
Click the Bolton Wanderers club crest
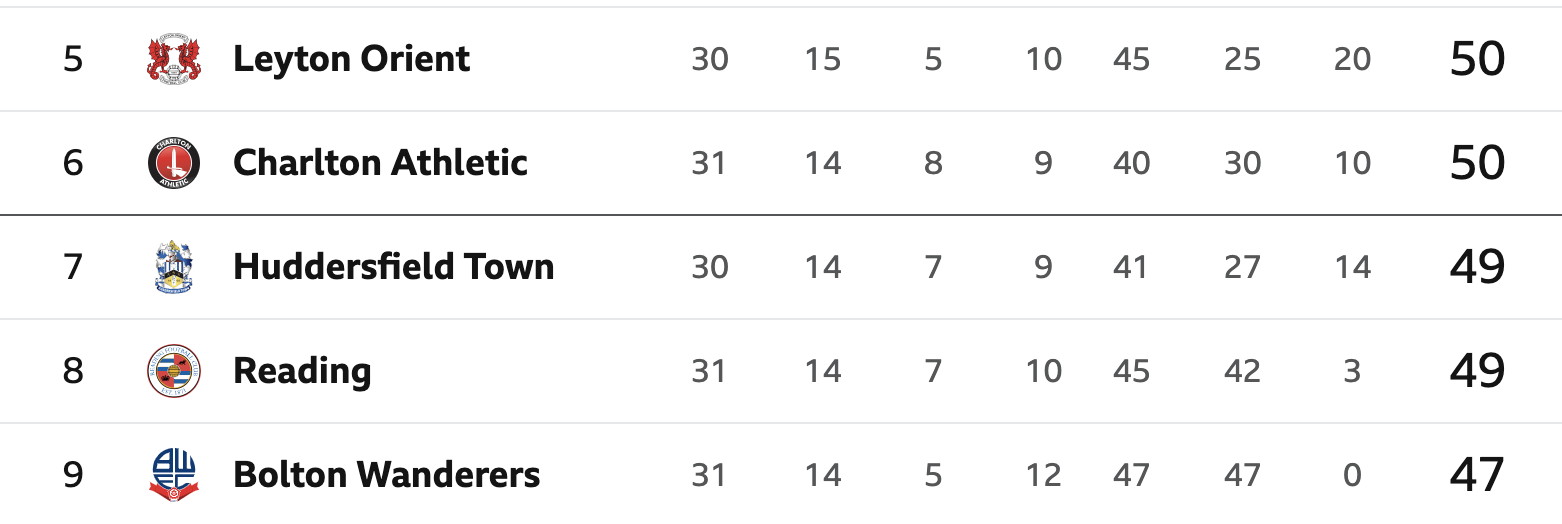pos(174,475)
